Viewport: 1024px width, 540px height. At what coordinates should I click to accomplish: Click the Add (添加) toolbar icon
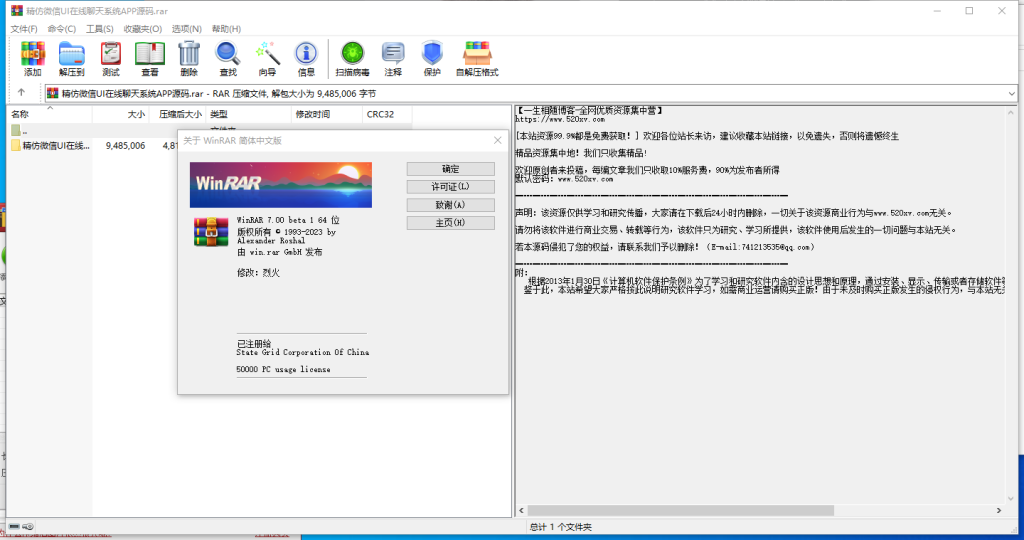32,59
